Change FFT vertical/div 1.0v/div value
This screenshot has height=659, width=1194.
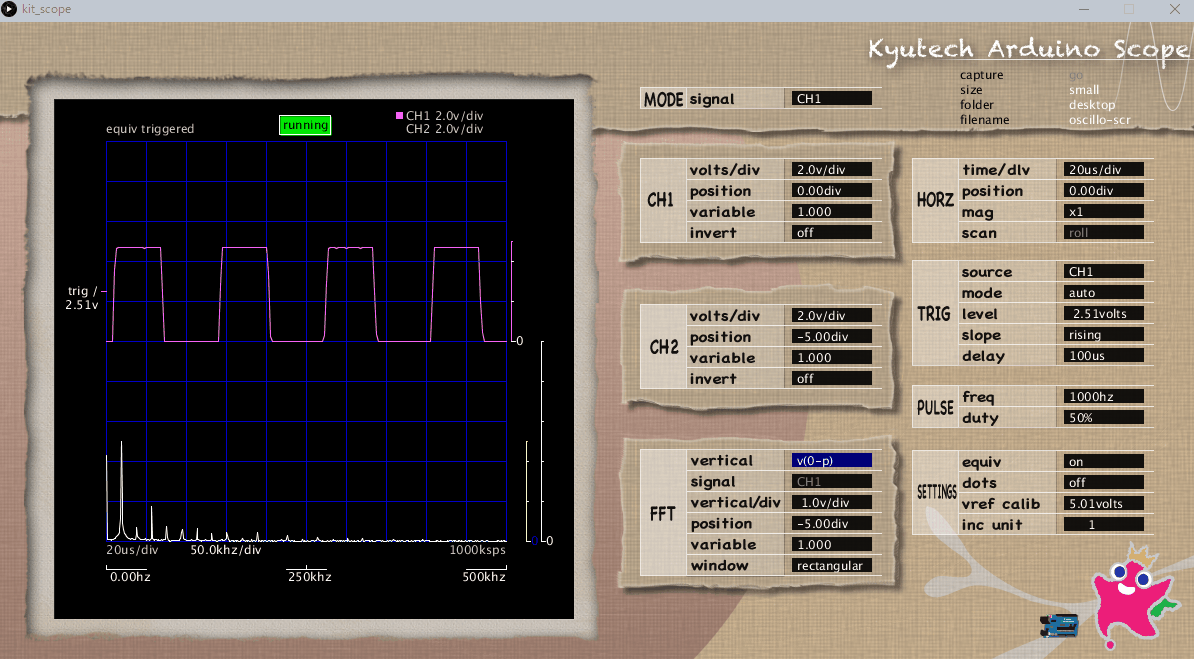tap(832, 502)
